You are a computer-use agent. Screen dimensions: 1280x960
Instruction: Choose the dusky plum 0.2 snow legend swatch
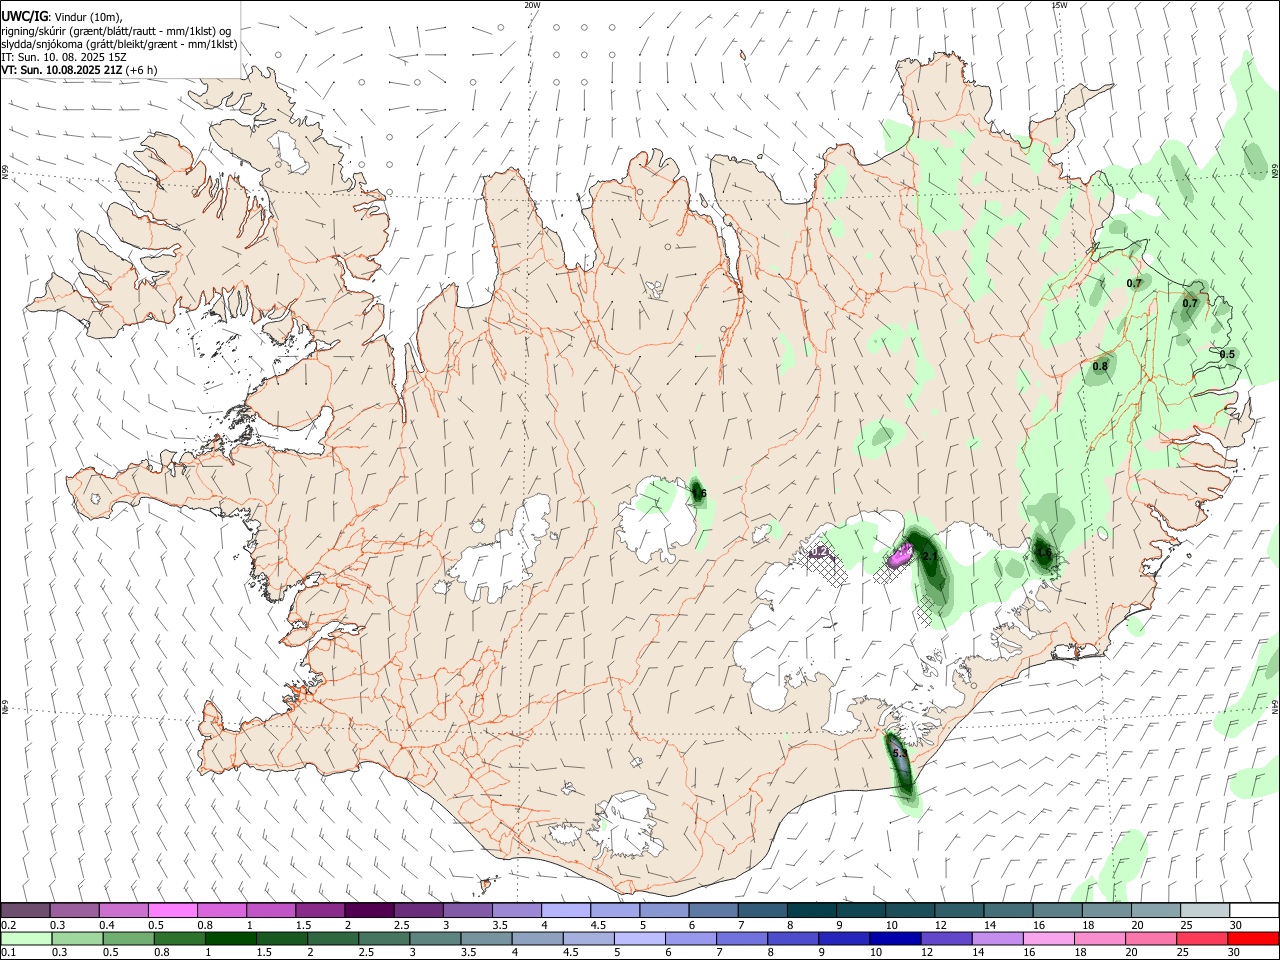(26, 910)
